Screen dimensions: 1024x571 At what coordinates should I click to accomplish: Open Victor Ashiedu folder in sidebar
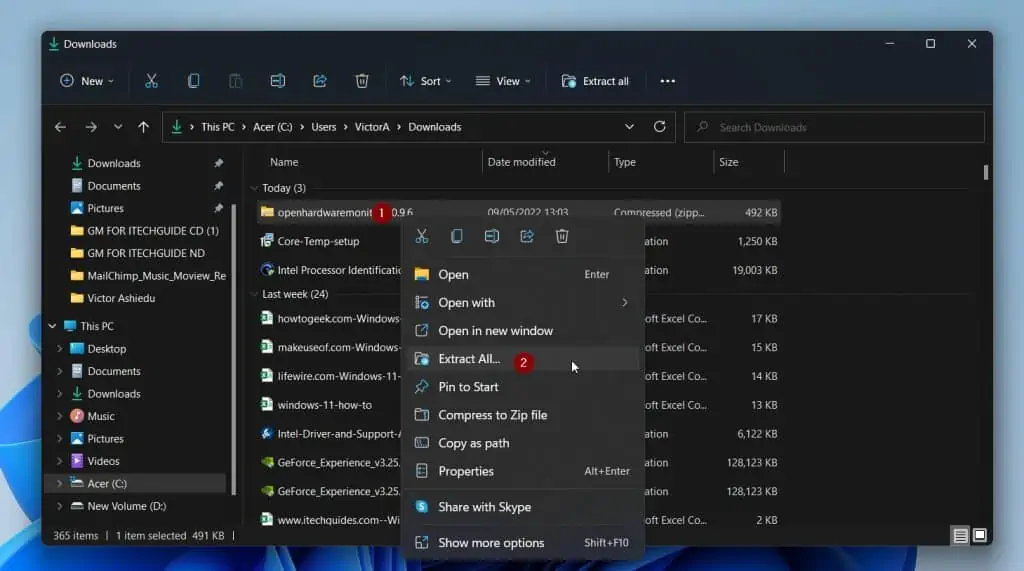point(121,299)
